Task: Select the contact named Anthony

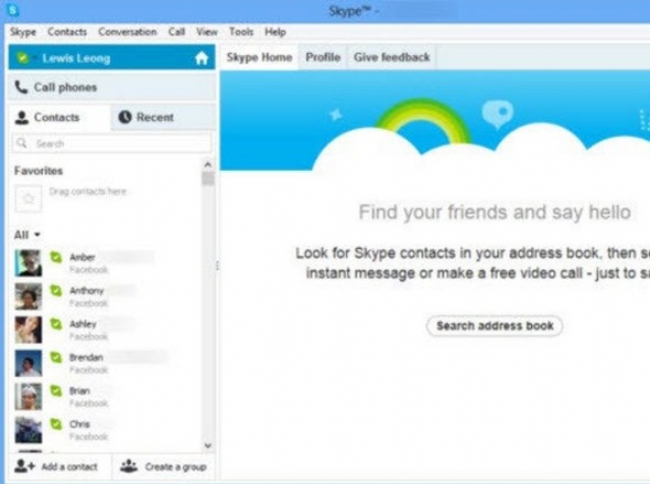Action: (86, 291)
